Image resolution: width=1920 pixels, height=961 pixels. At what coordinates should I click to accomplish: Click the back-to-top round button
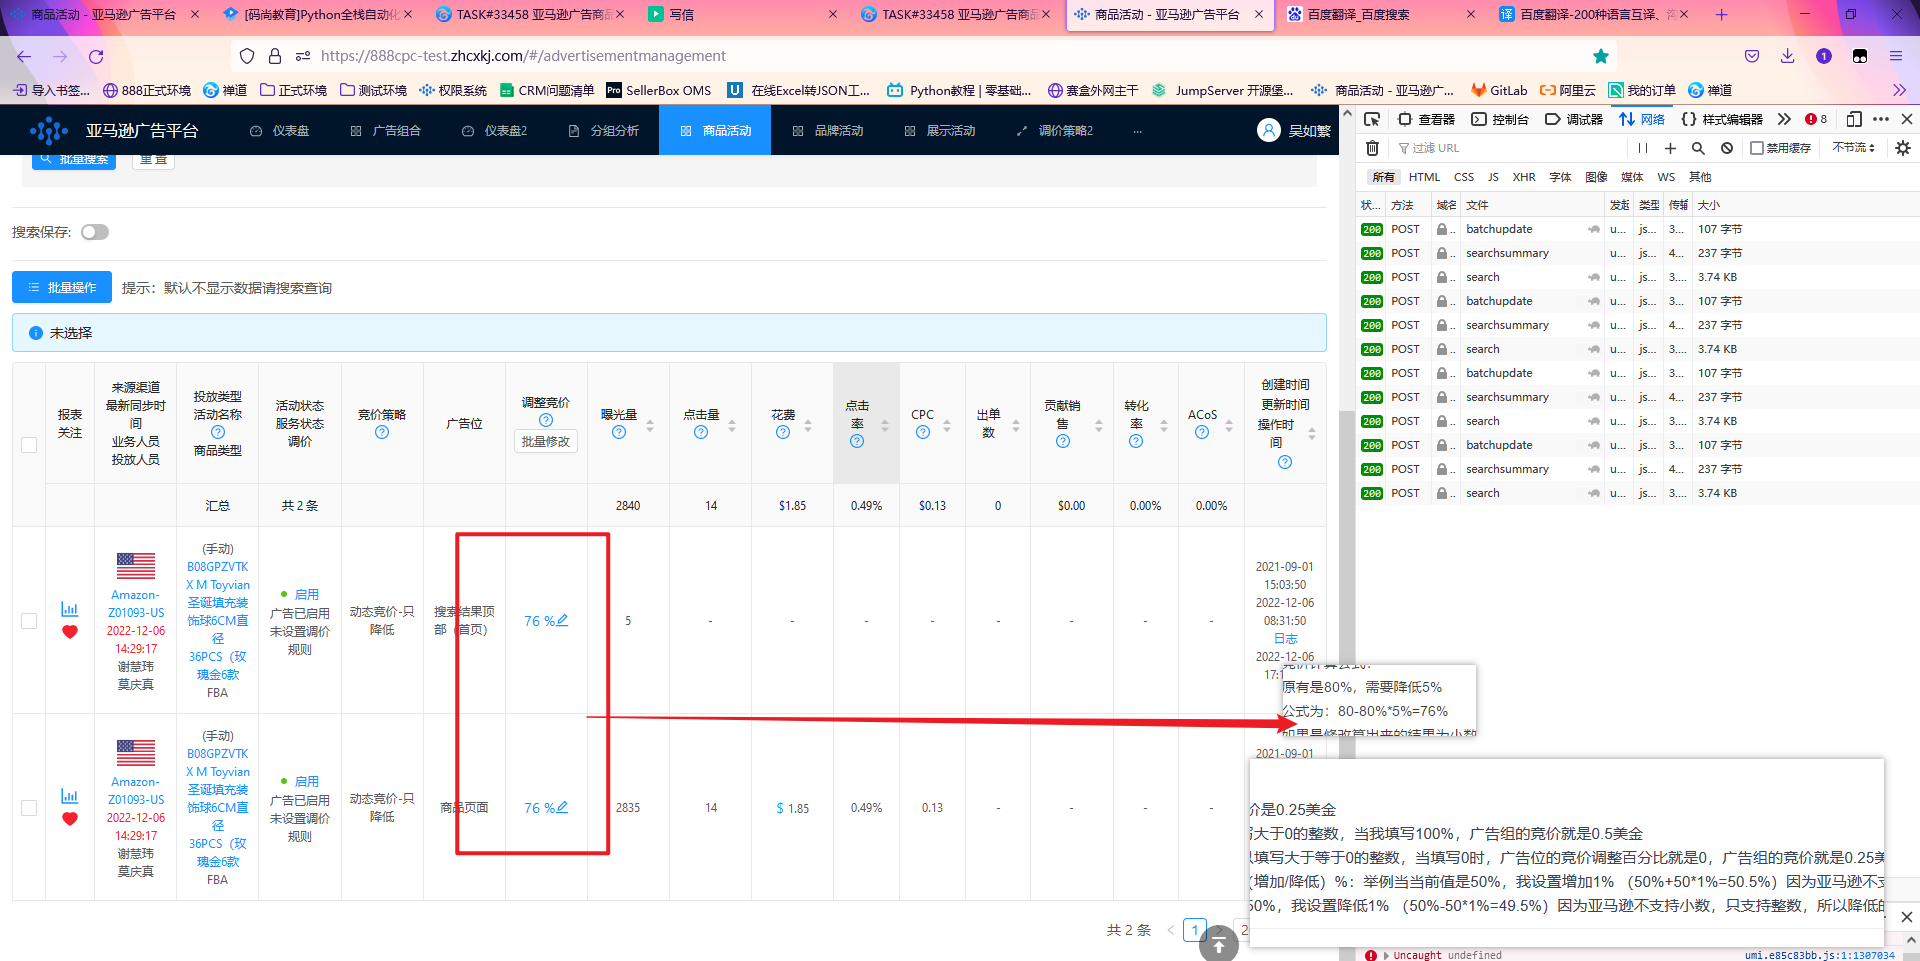[1218, 943]
